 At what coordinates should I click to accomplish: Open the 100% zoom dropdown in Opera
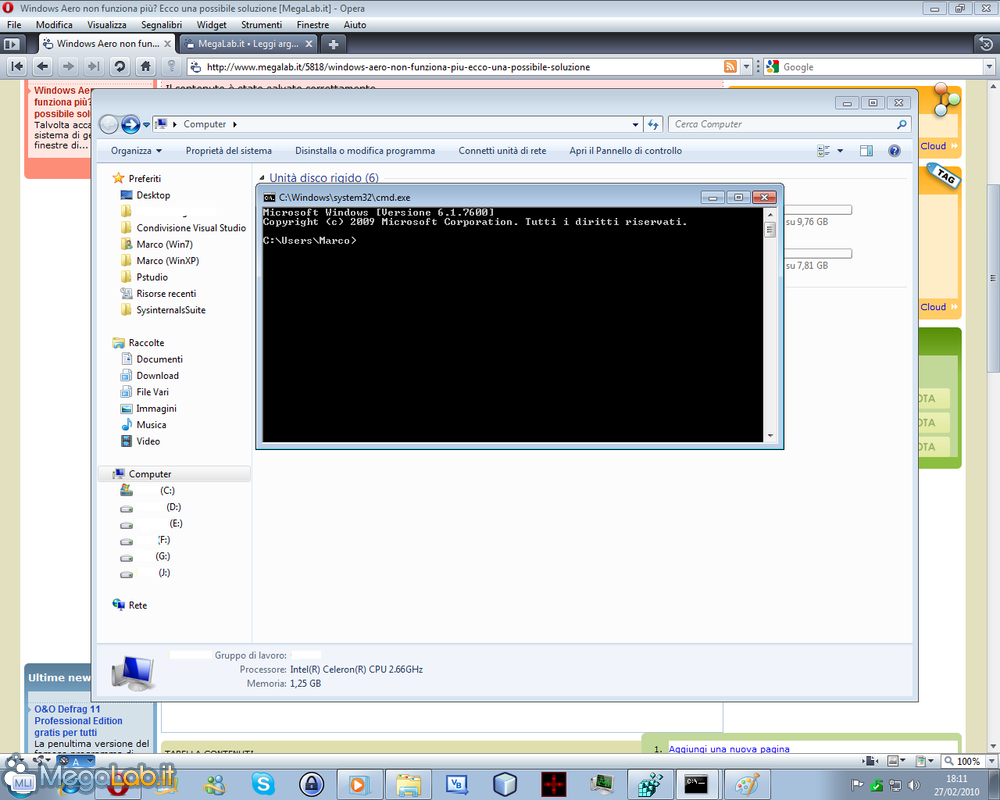click(991, 761)
